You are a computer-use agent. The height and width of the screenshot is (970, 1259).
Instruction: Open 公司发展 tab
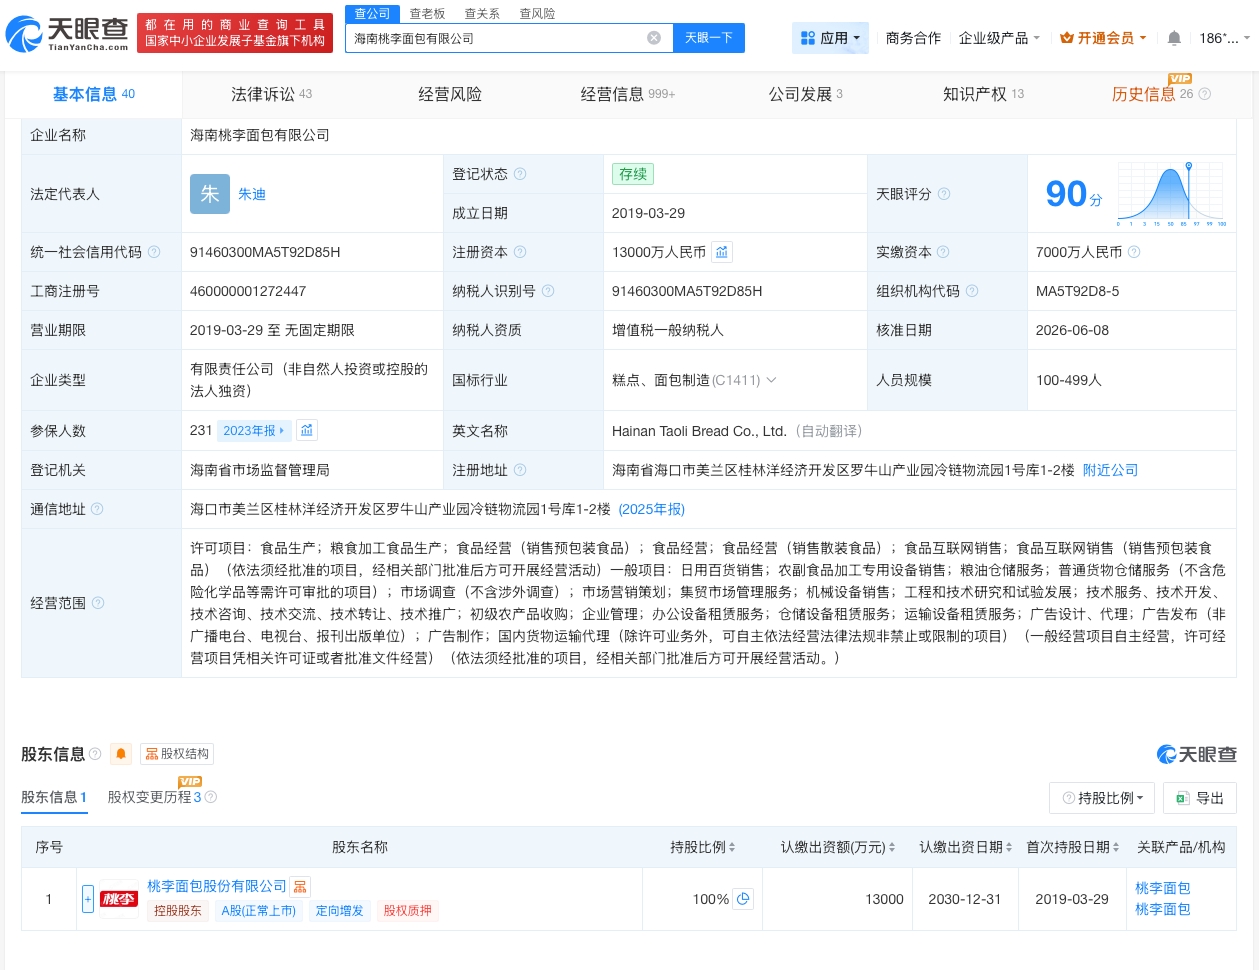805,94
